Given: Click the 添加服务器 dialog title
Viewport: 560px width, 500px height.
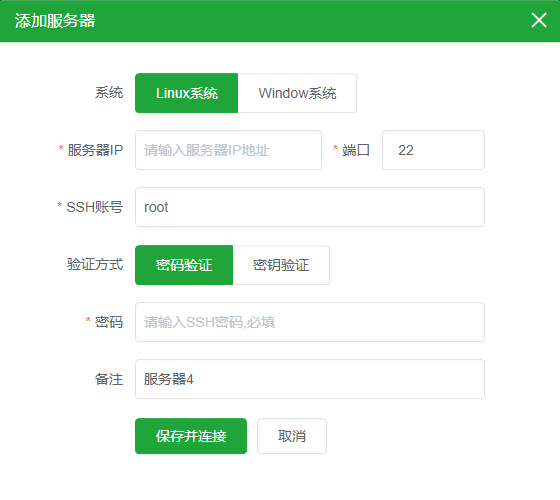Looking at the screenshot, I should tap(55, 20).
